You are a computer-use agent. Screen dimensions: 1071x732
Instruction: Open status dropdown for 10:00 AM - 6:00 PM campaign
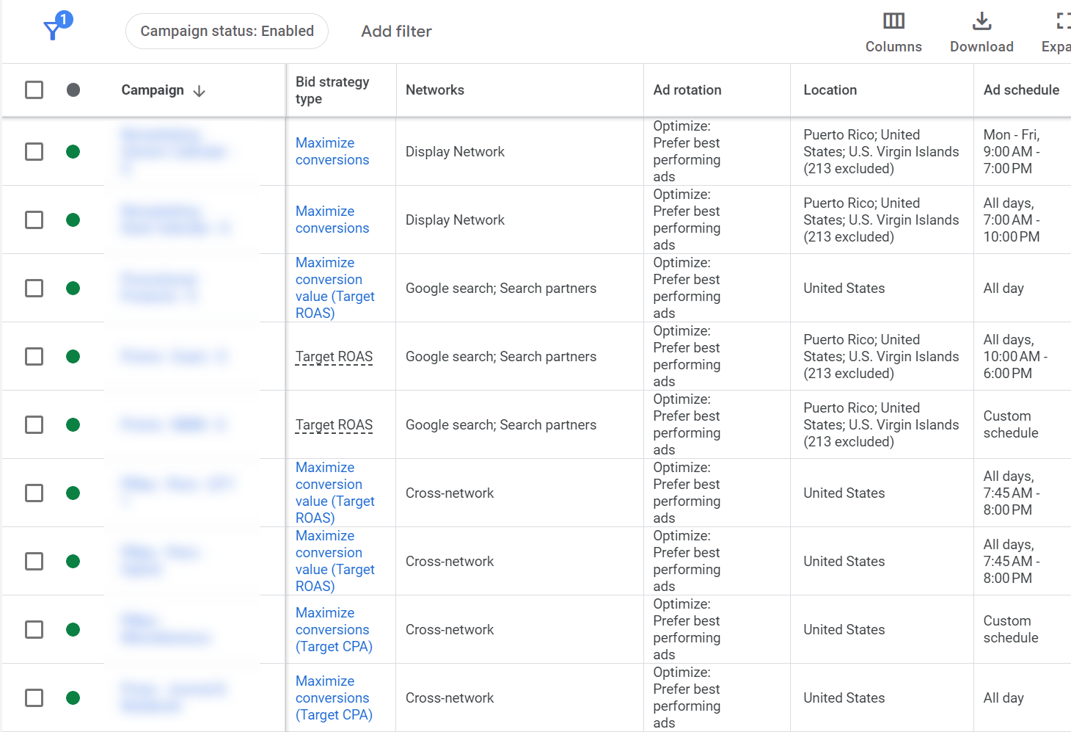tap(73, 357)
